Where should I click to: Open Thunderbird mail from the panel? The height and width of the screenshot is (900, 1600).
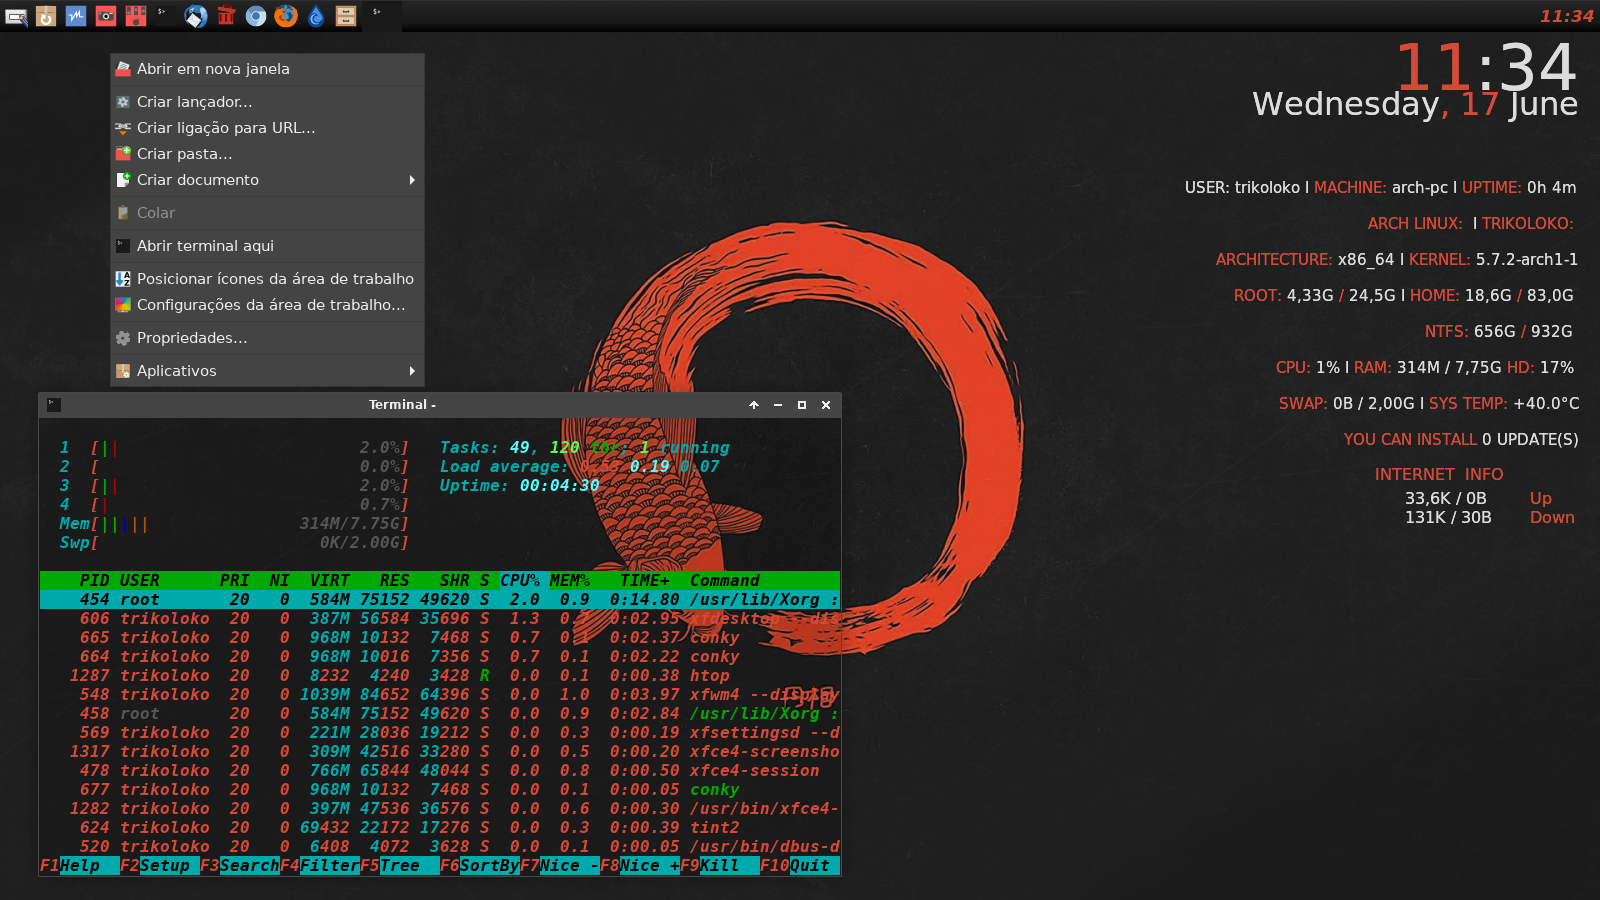tap(196, 16)
